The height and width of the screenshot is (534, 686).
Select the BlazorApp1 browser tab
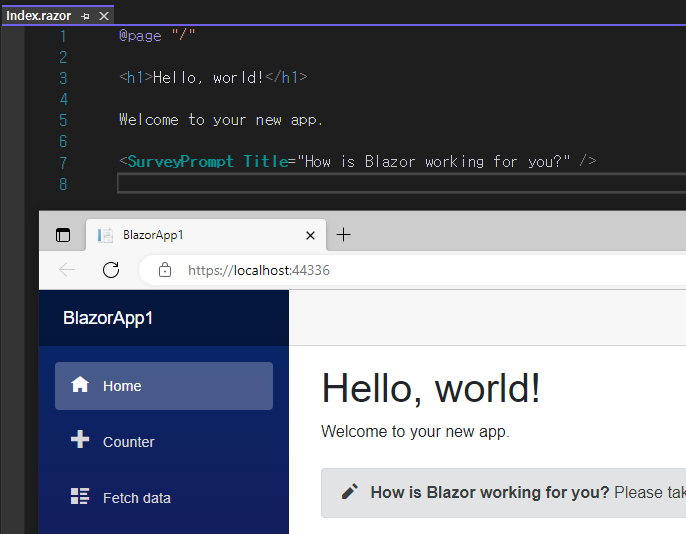point(206,235)
